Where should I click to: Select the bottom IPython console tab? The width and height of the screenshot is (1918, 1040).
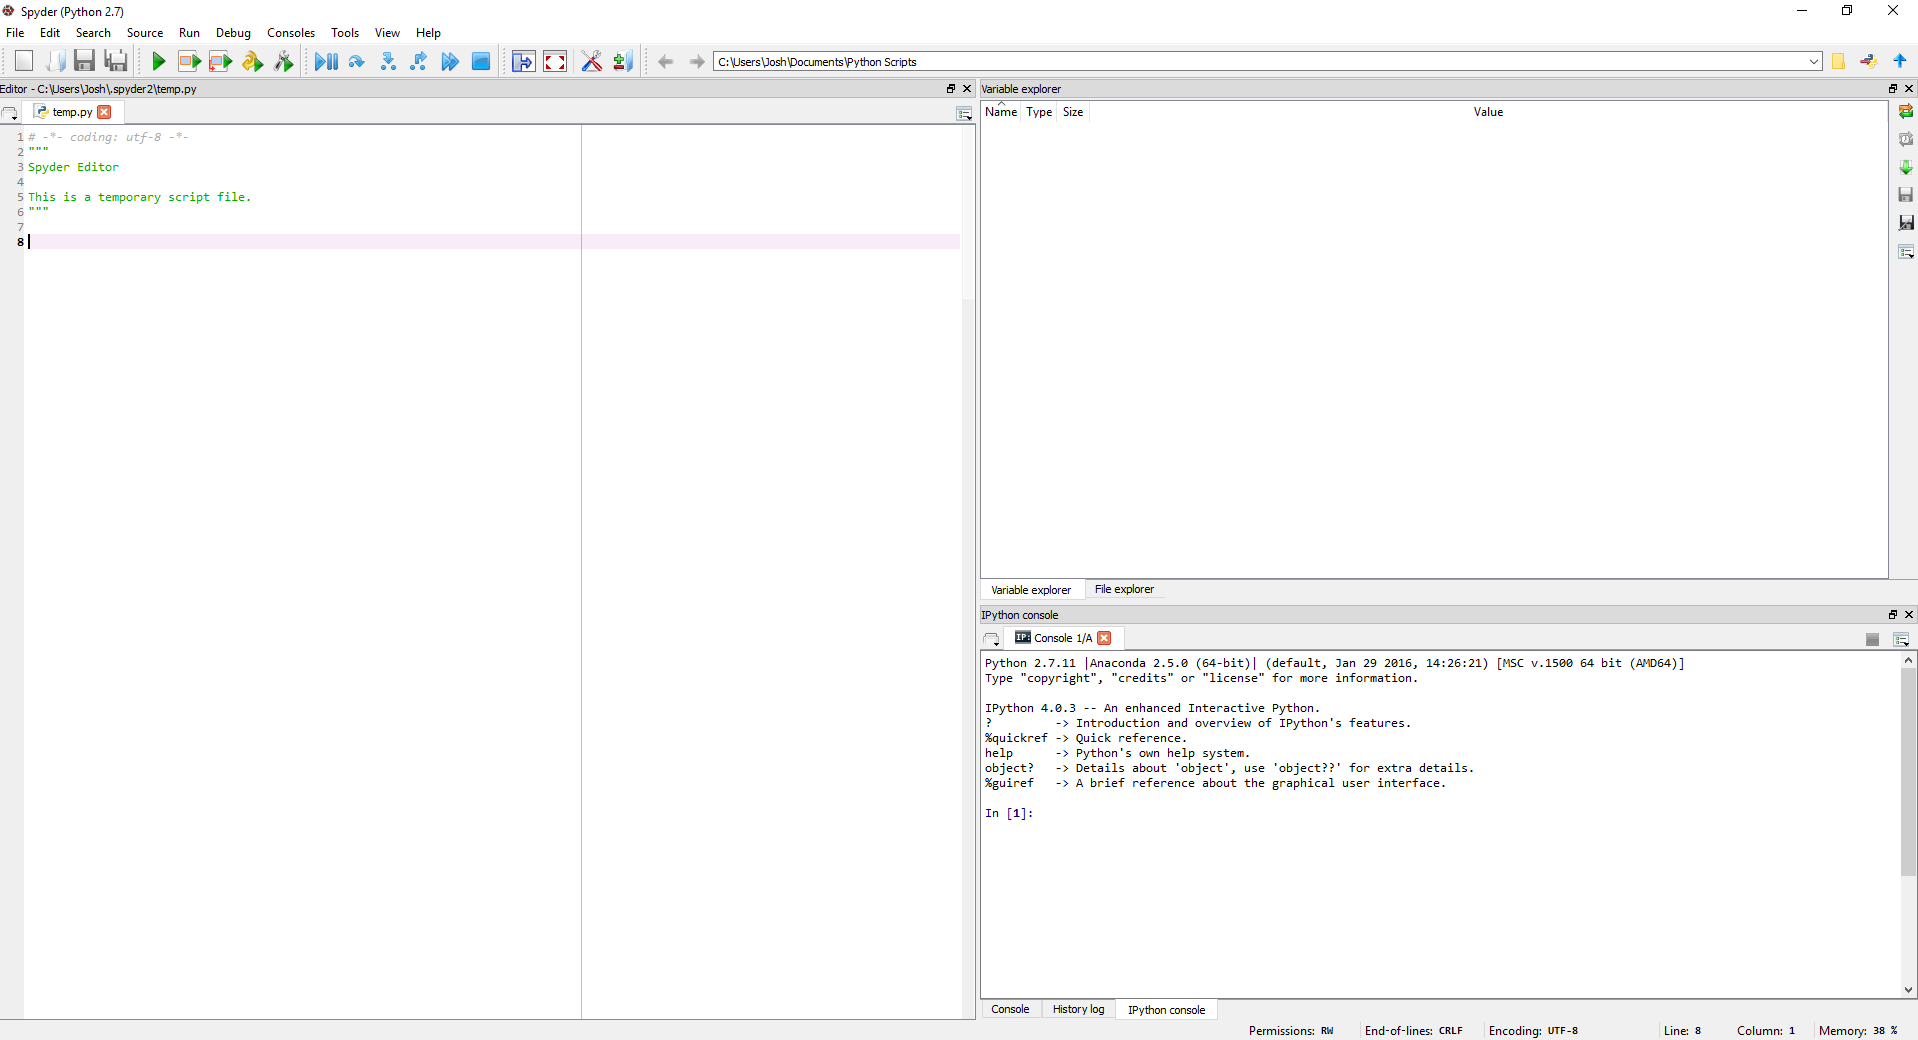tap(1166, 1010)
